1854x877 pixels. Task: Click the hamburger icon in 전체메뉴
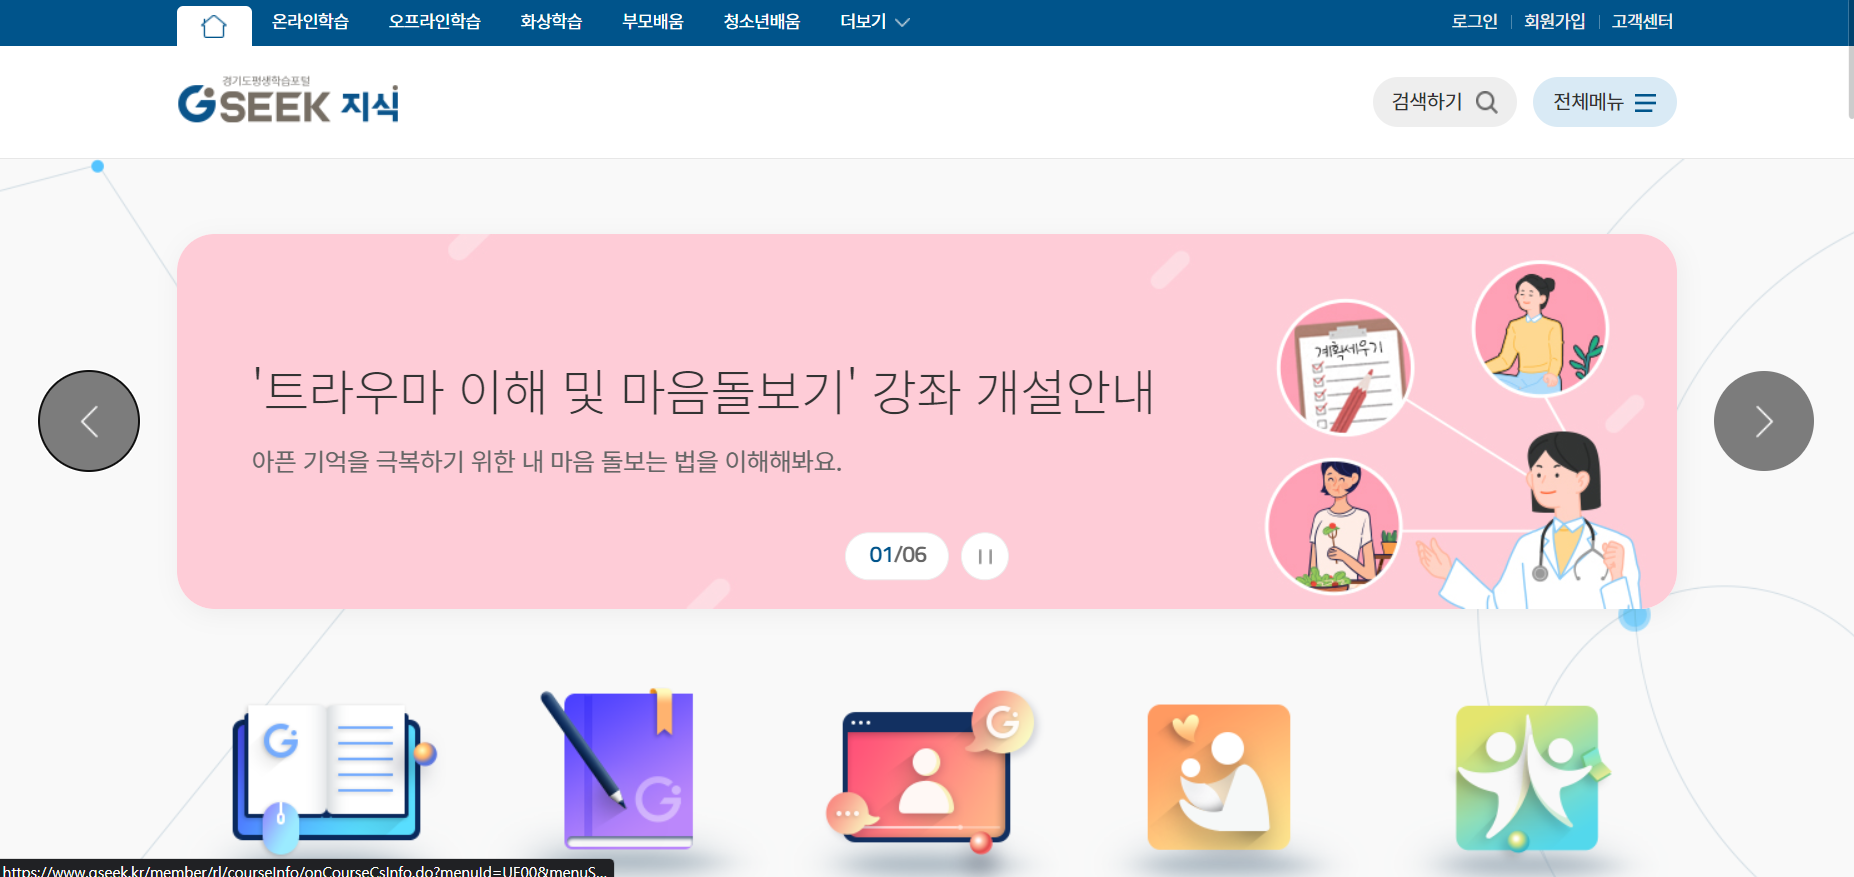pos(1645,102)
